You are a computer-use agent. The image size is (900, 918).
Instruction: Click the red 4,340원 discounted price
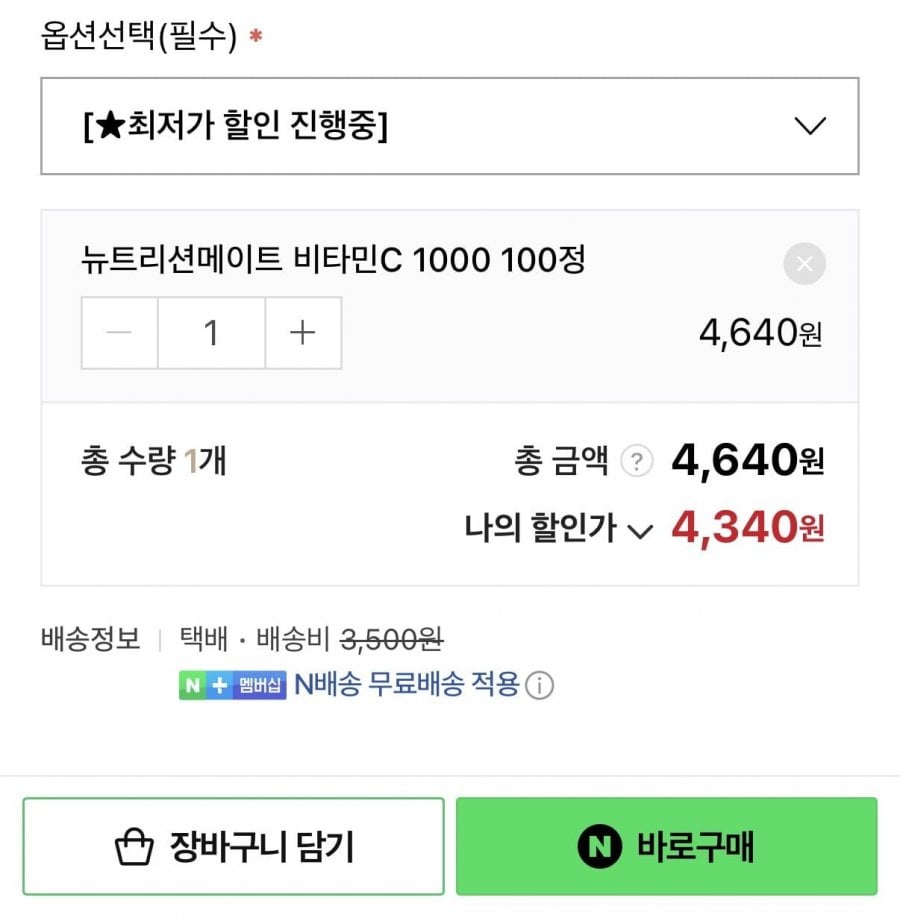pyautogui.click(x=747, y=527)
